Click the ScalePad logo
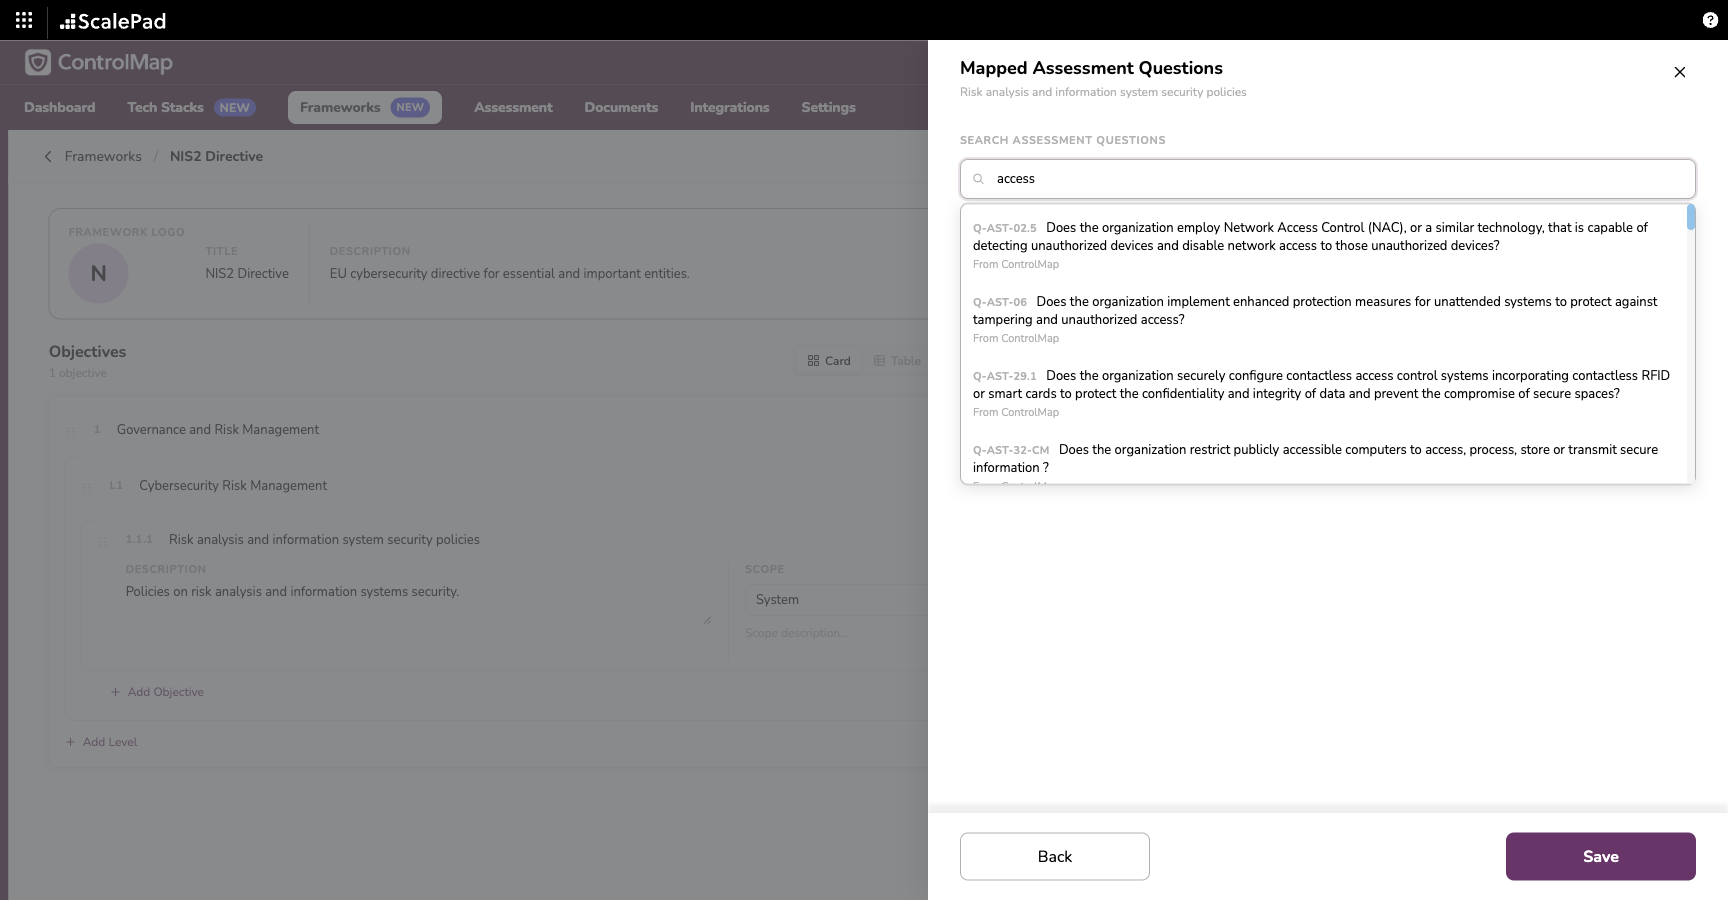This screenshot has width=1728, height=900. [x=113, y=21]
